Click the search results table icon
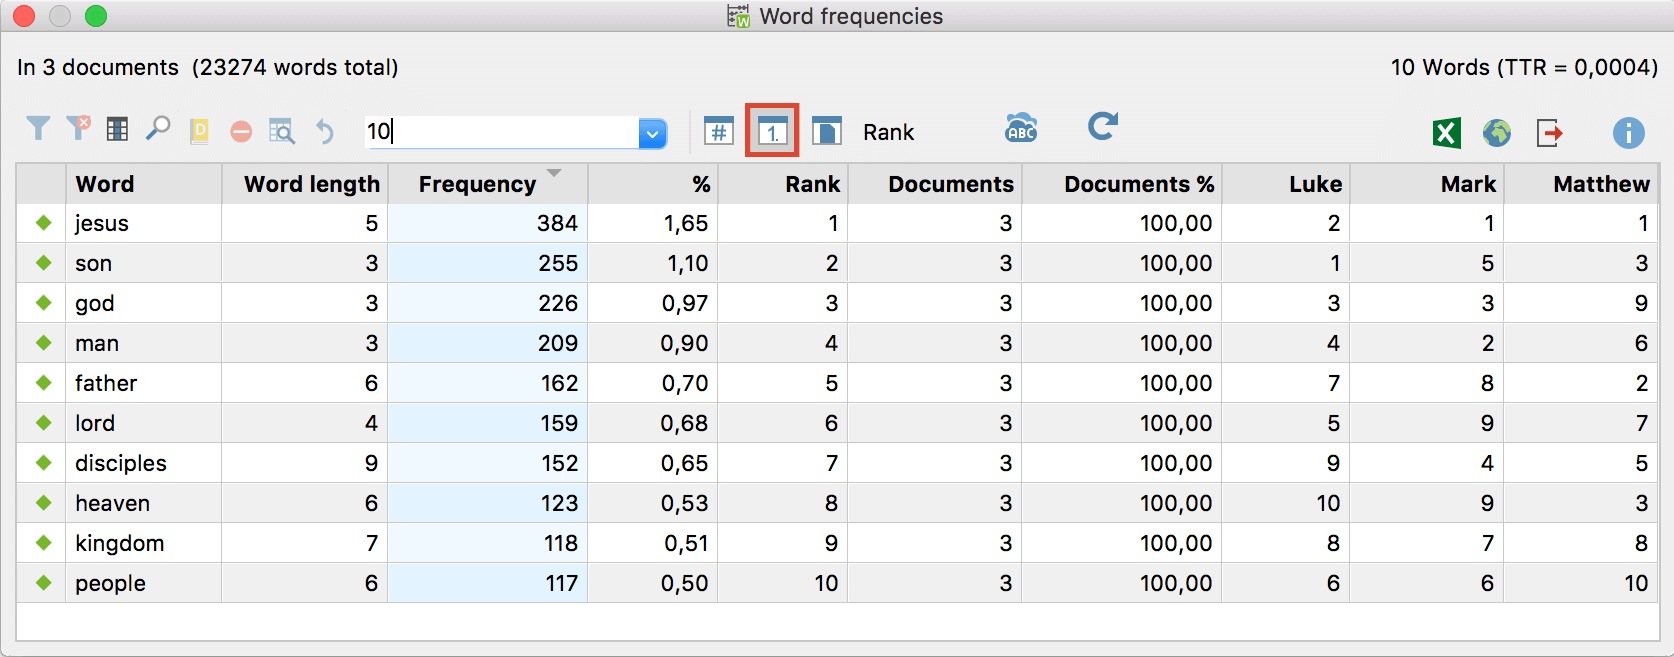Screen dimensions: 1674x657 pos(282,131)
